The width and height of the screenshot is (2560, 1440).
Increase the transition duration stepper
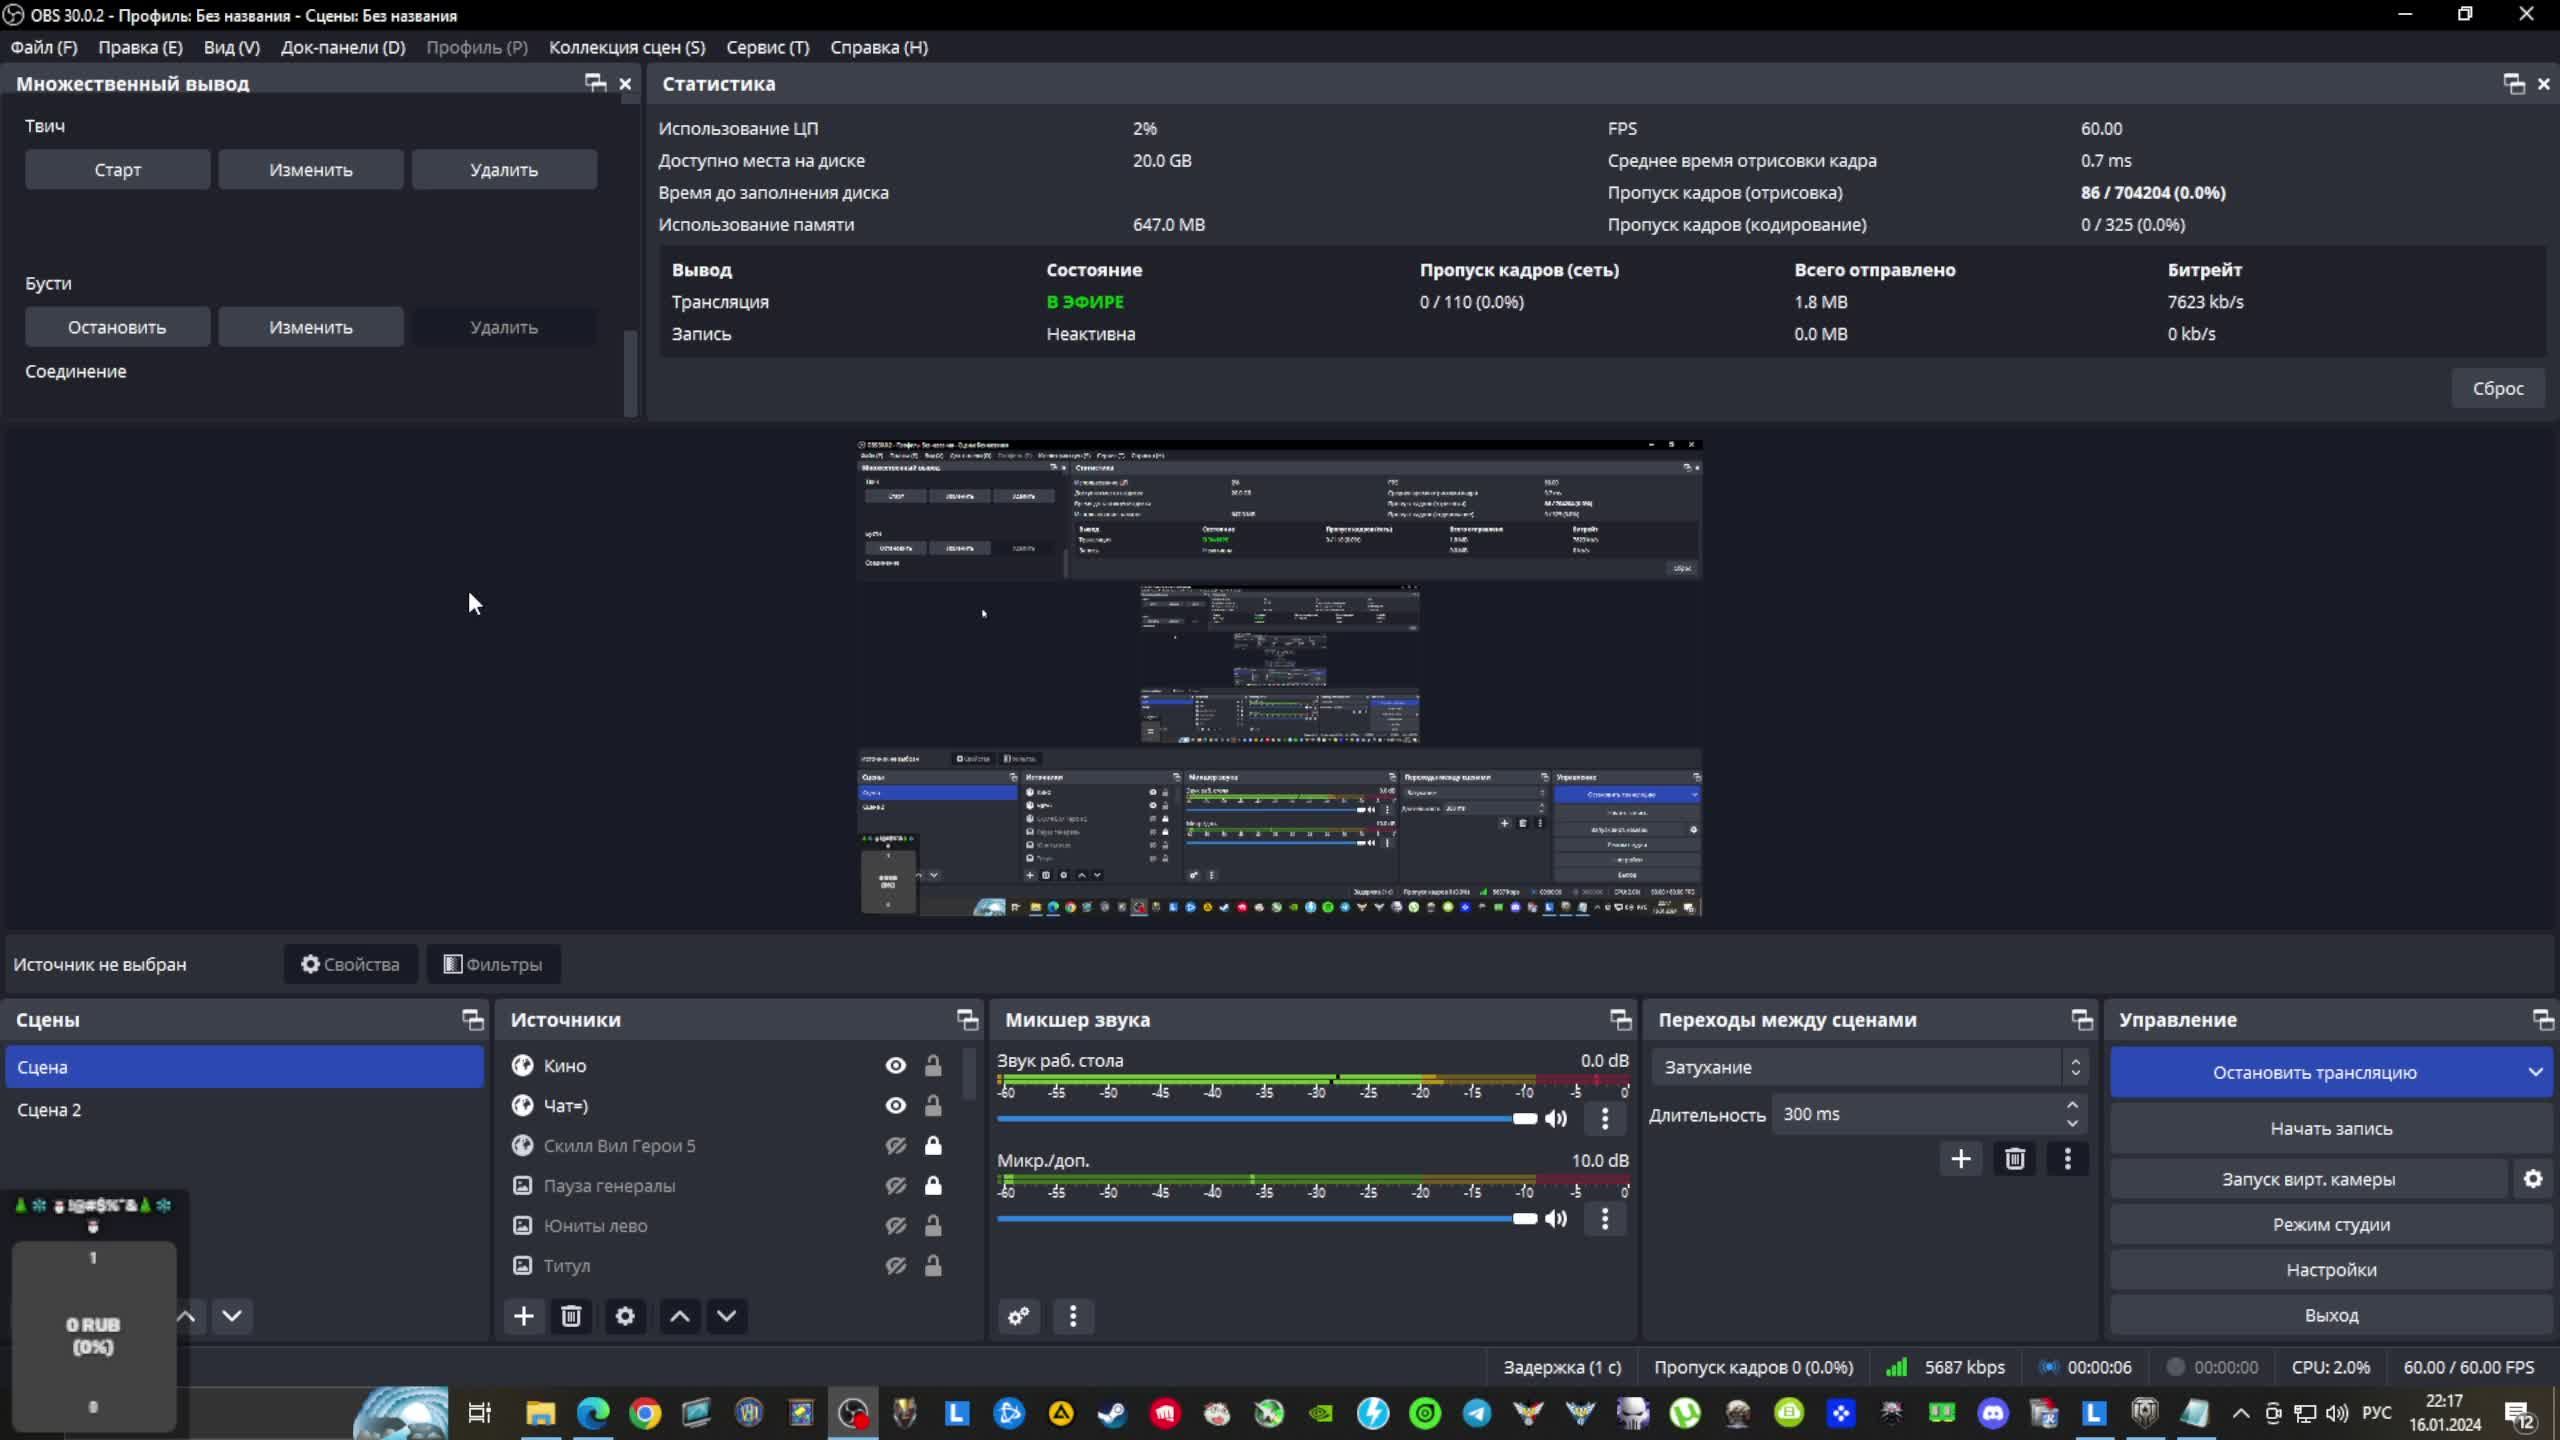coord(2072,1105)
